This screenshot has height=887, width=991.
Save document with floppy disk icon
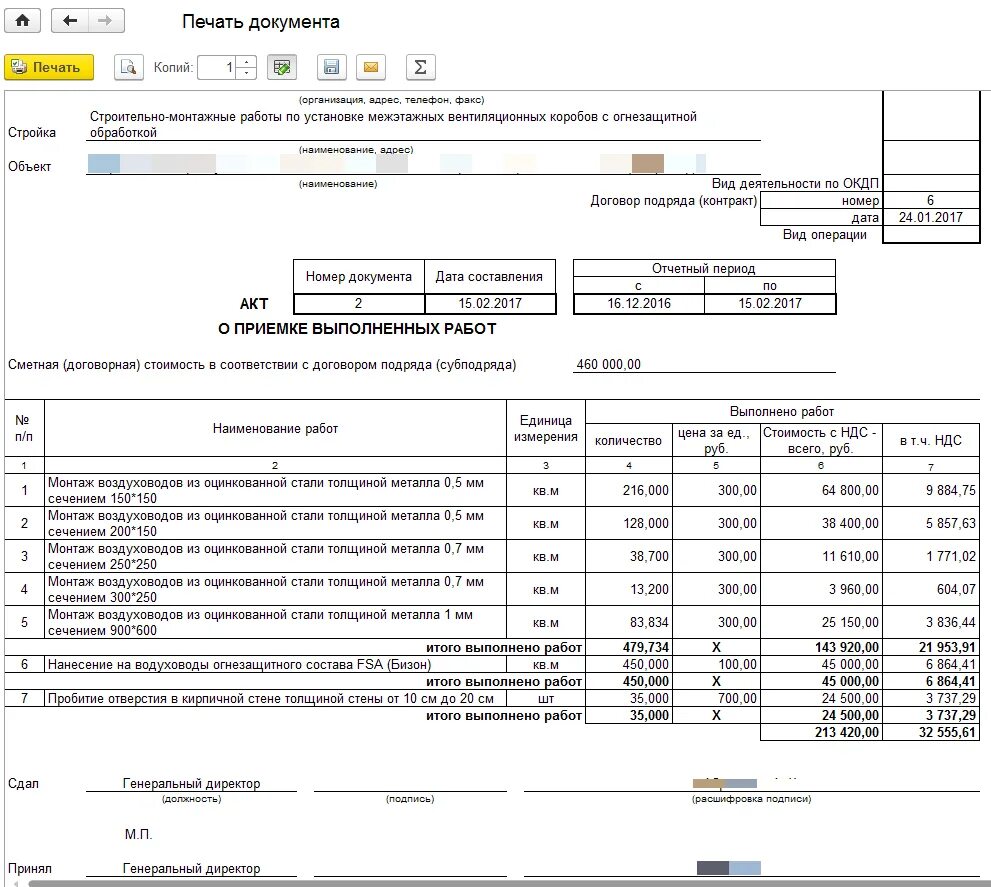(332, 67)
